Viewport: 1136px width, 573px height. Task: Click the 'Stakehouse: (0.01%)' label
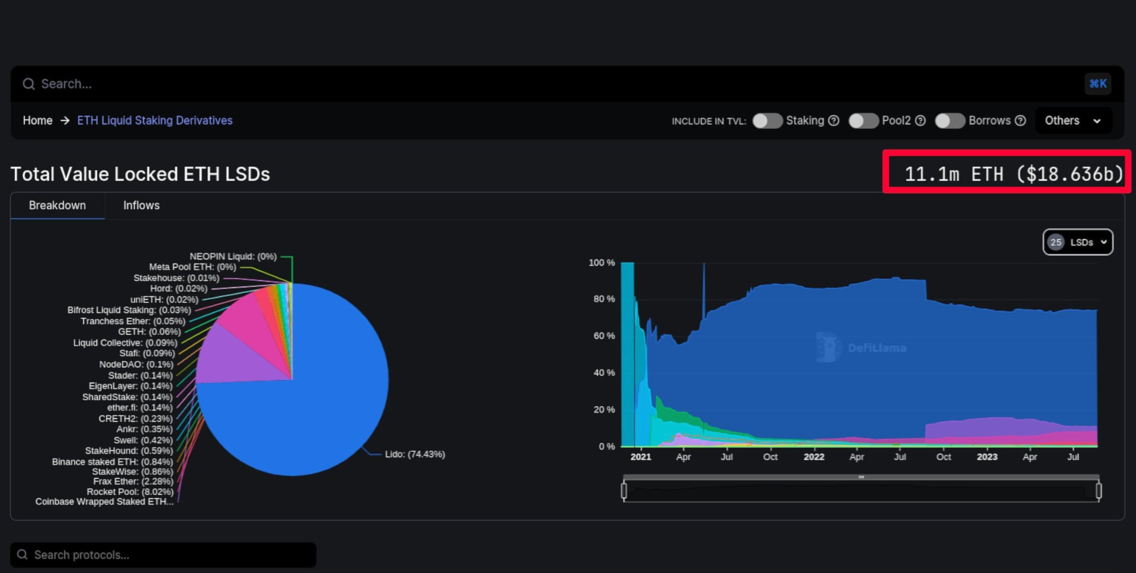(176, 278)
